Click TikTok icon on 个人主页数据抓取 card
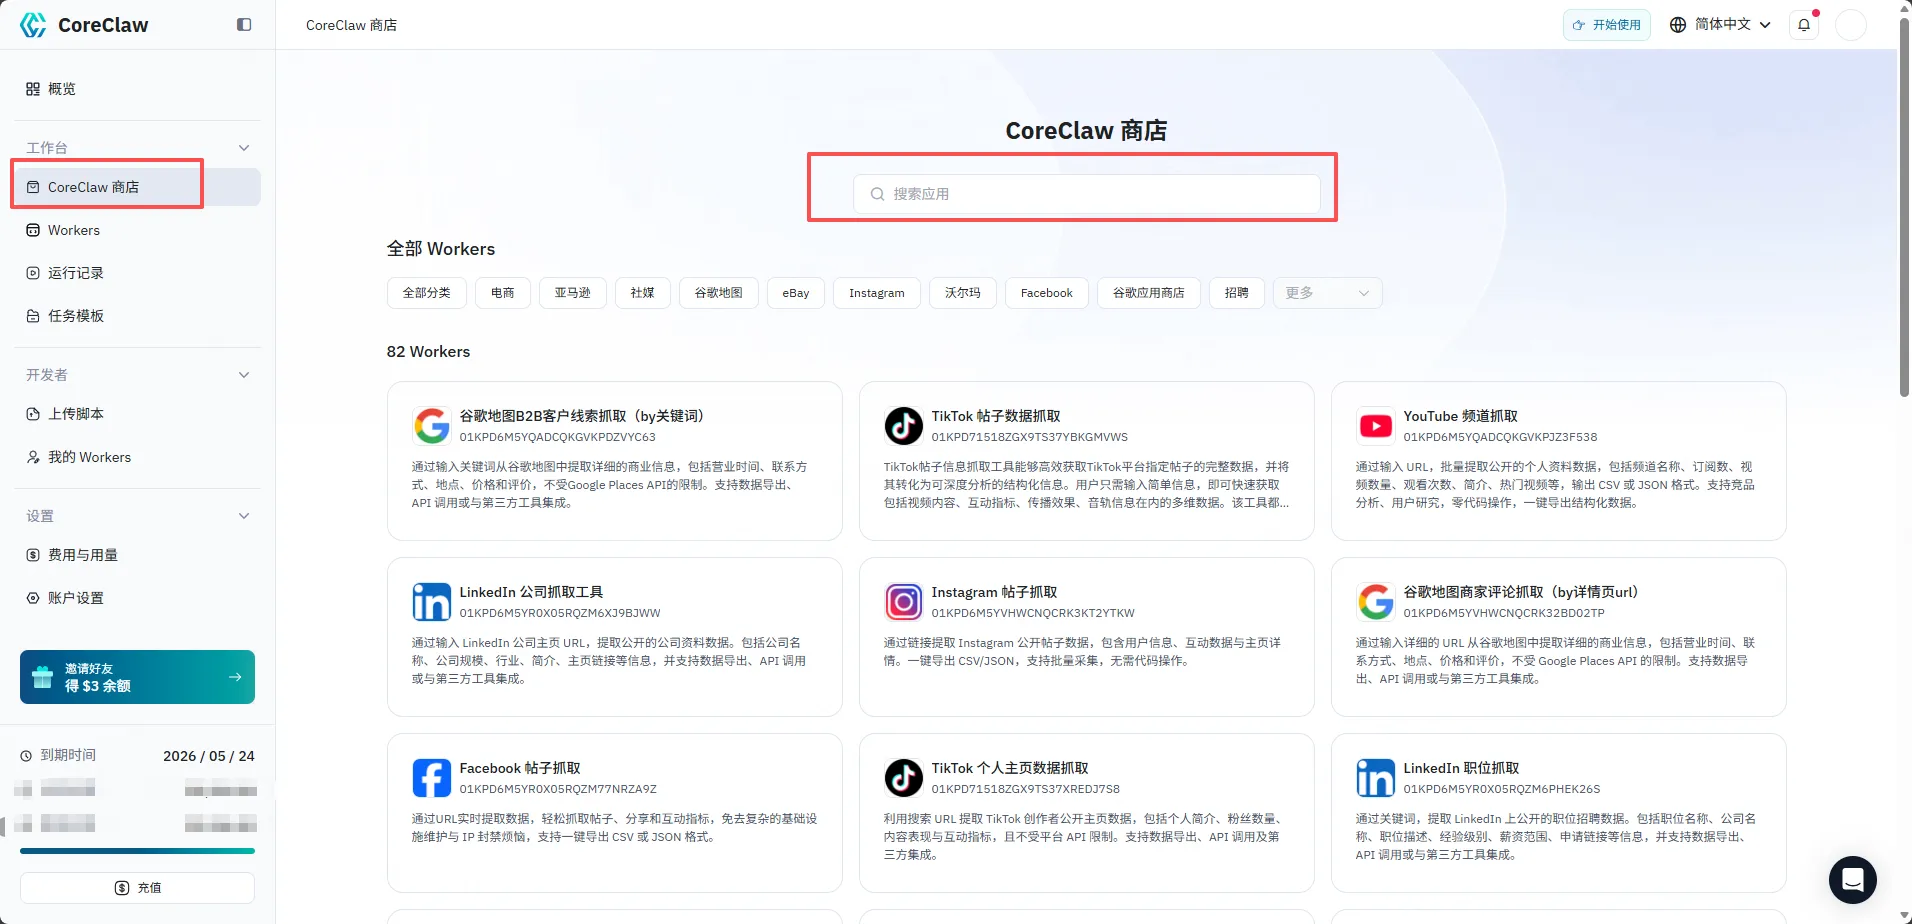This screenshot has height=924, width=1912. (904, 778)
